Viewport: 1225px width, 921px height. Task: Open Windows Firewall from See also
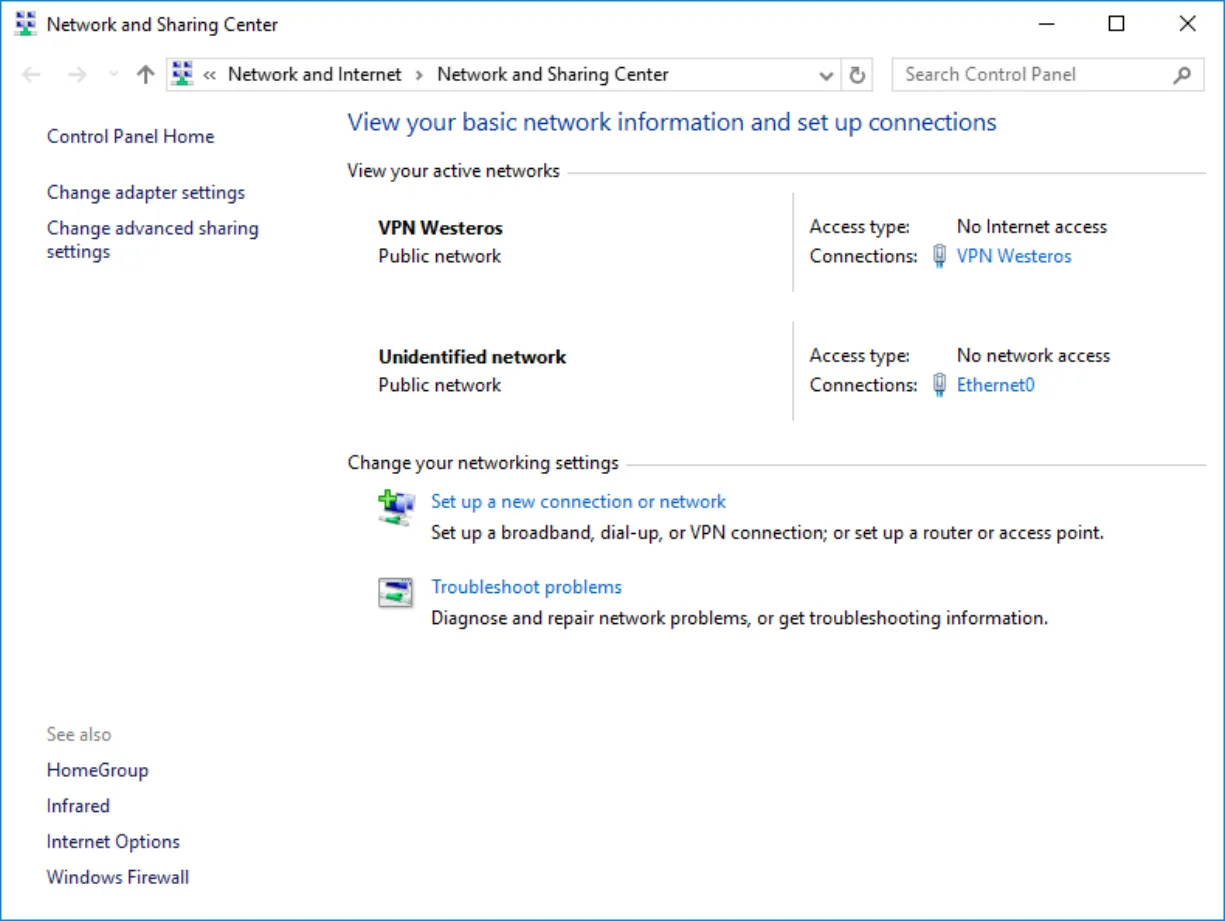pos(118,877)
